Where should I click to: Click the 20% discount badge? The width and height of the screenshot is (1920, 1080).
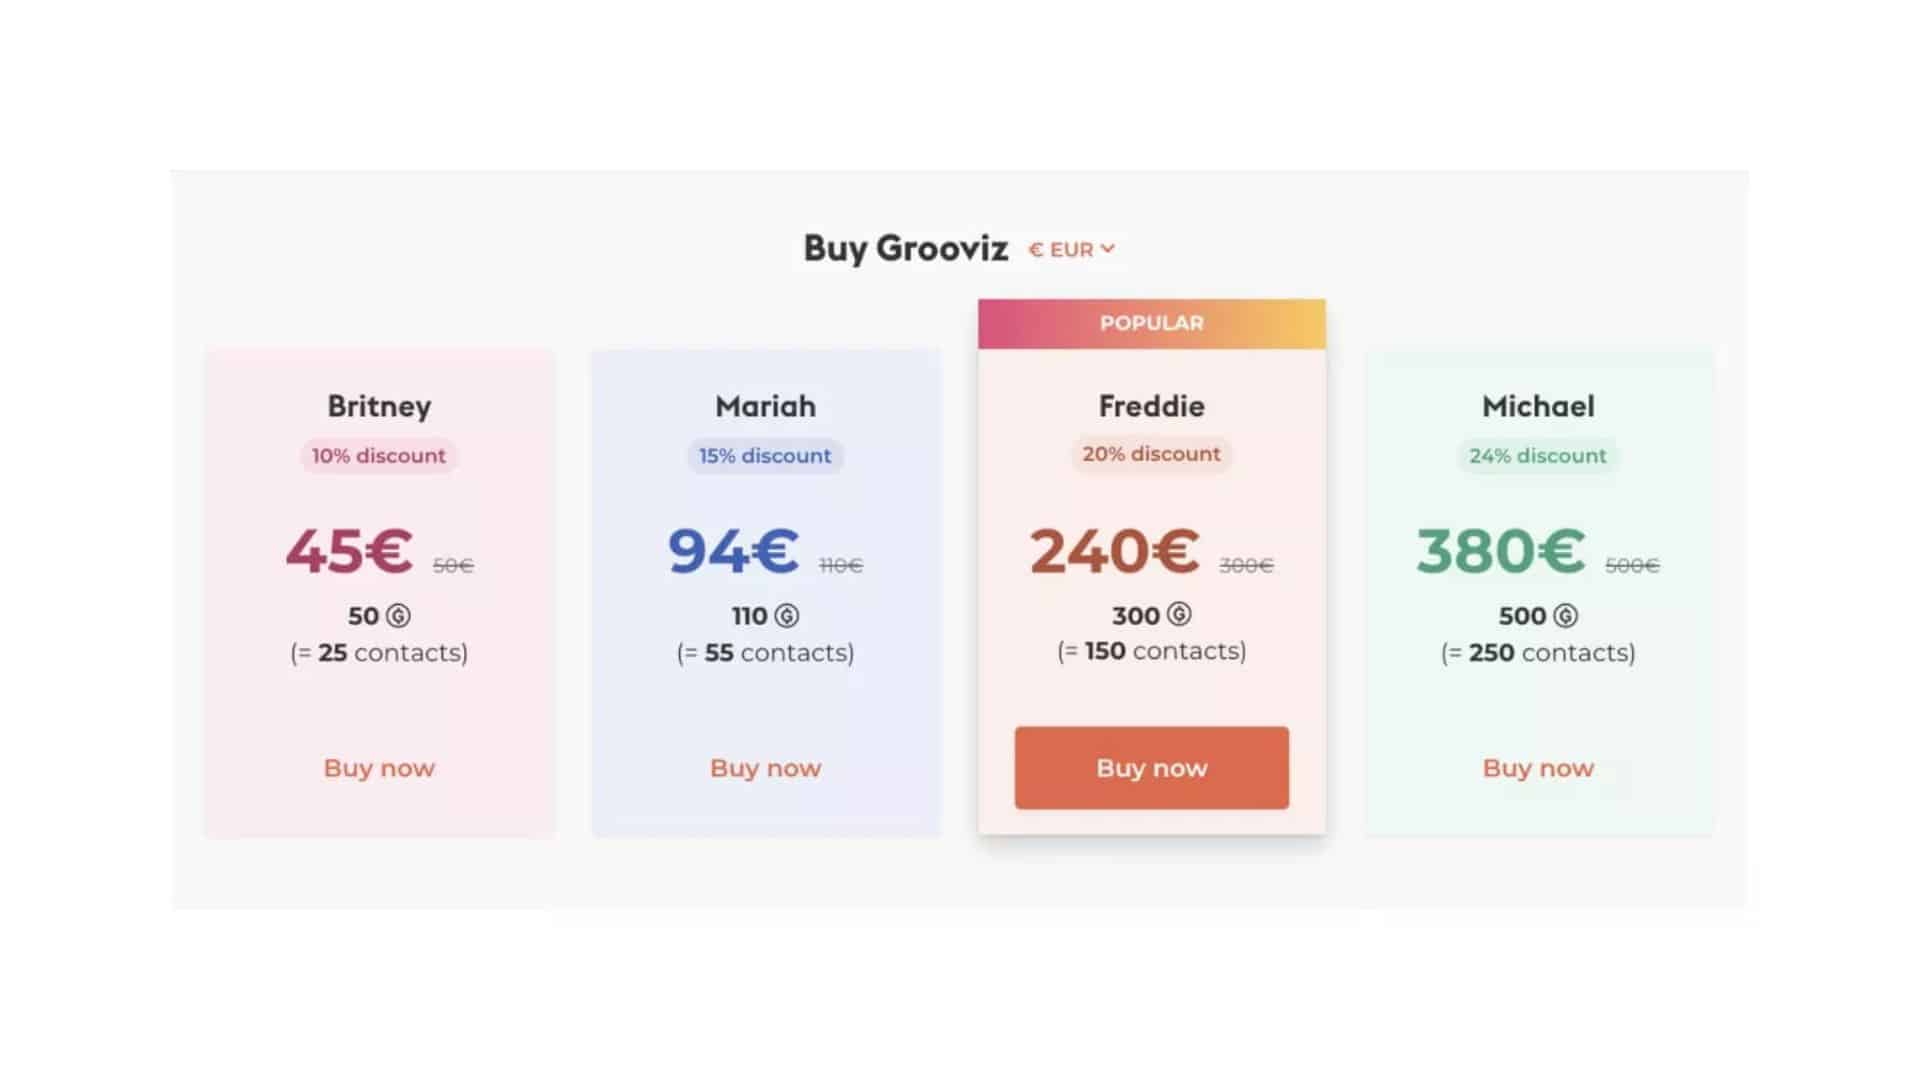tap(1152, 454)
